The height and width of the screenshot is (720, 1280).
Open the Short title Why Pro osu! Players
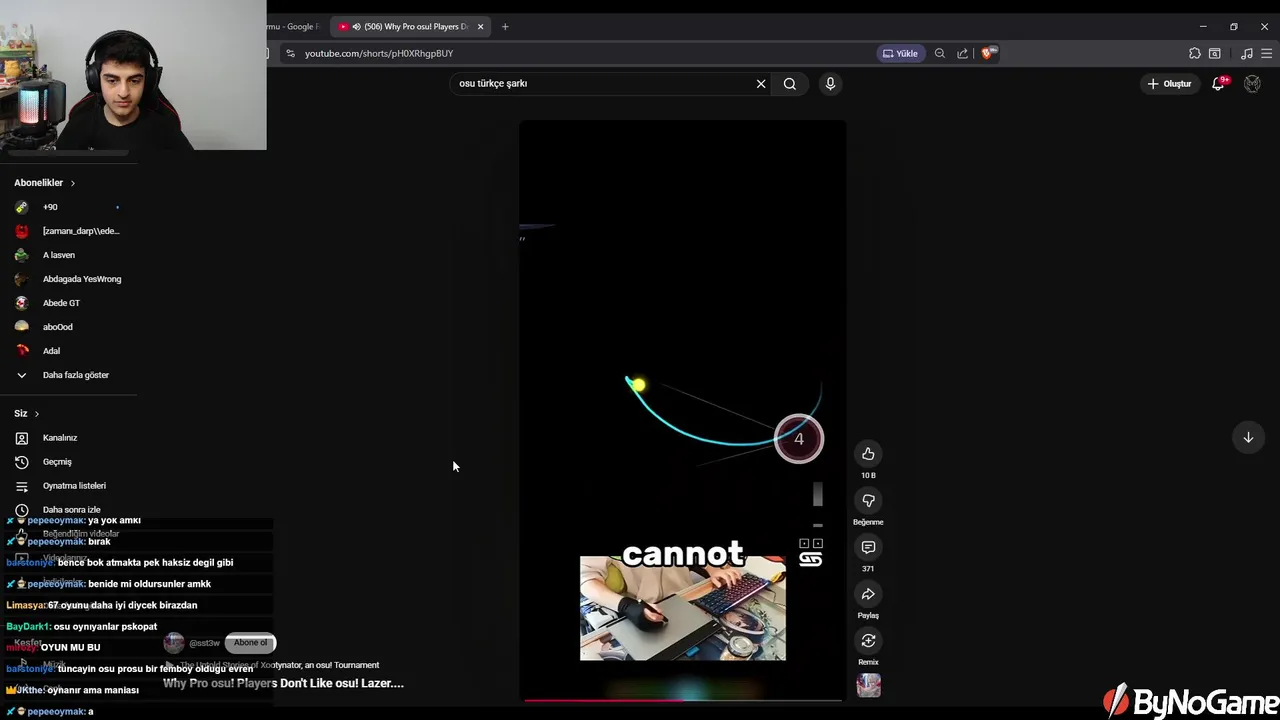pyautogui.click(x=283, y=684)
